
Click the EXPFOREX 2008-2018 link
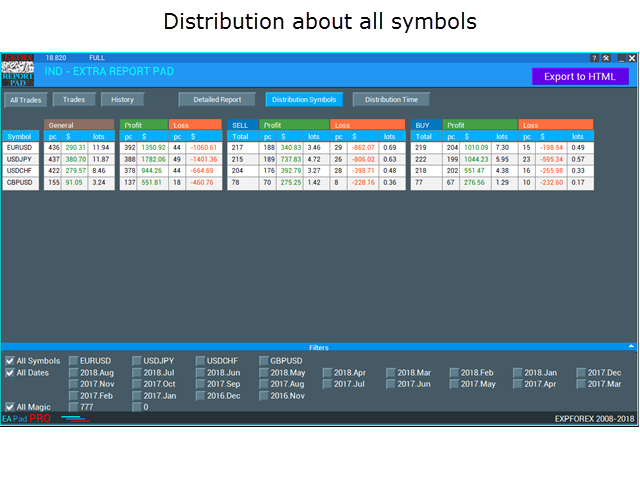click(594, 419)
